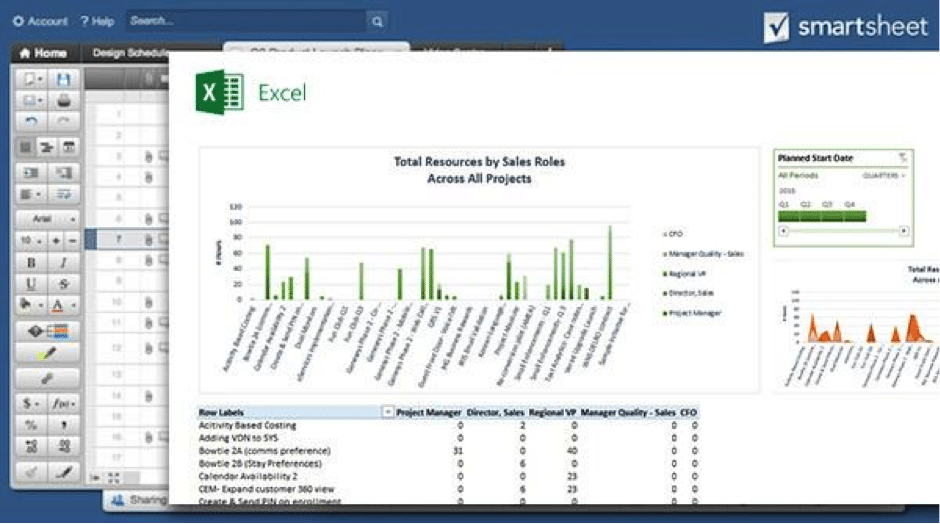Click the 'Acitivity Based Costing' row label

click(x=247, y=425)
